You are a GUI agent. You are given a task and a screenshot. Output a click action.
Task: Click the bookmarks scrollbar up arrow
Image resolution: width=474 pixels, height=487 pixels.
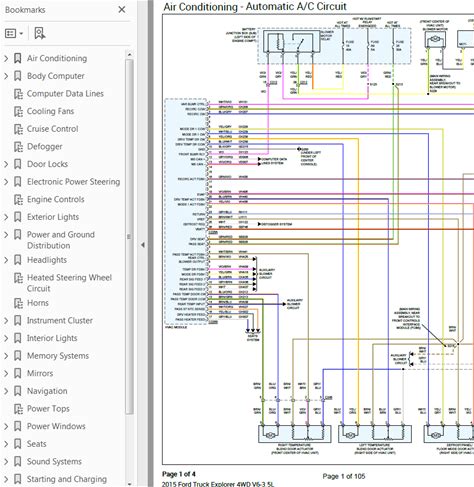pyautogui.click(x=129, y=54)
